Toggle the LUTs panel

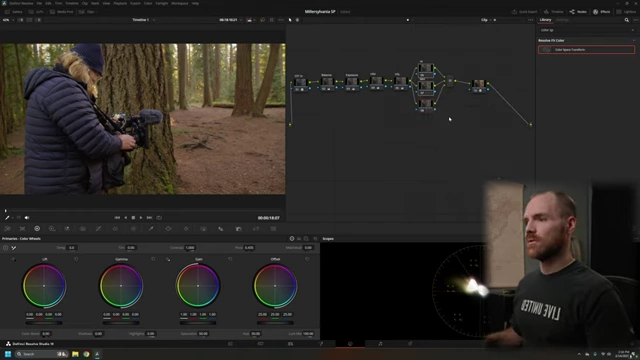pos(36,12)
